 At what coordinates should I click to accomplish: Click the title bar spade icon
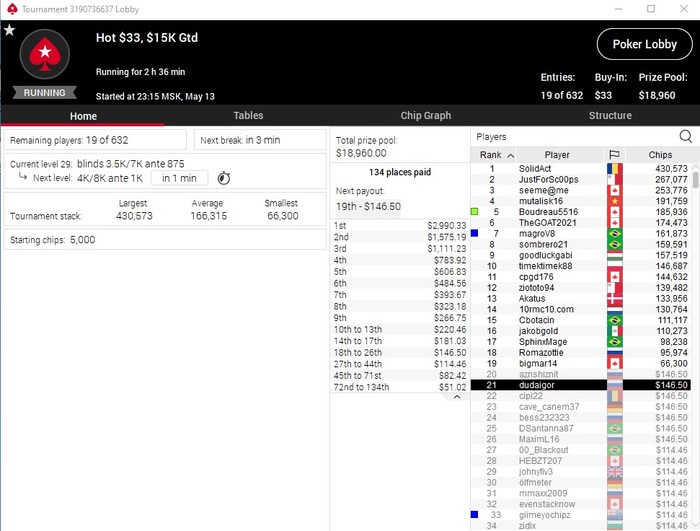pos(12,9)
